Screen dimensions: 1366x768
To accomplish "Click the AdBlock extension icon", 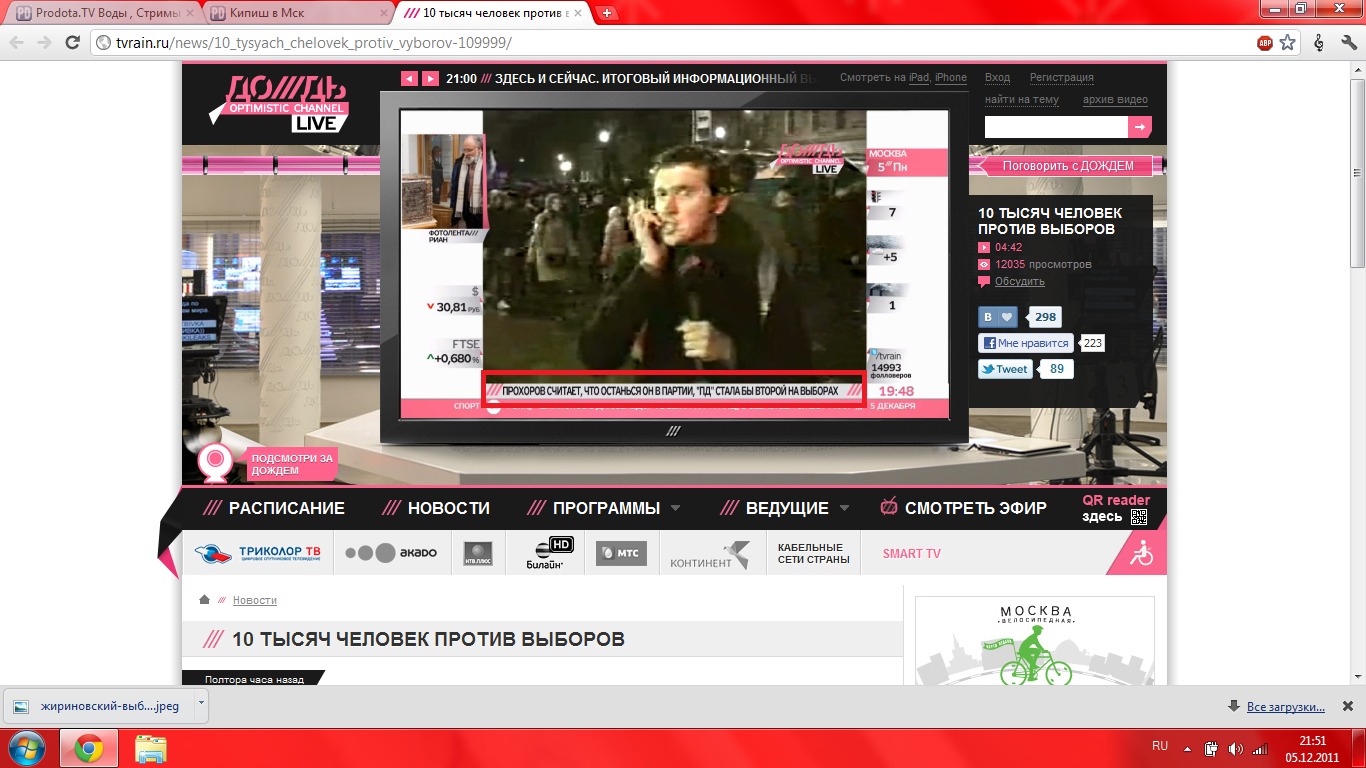I will [x=1265, y=43].
